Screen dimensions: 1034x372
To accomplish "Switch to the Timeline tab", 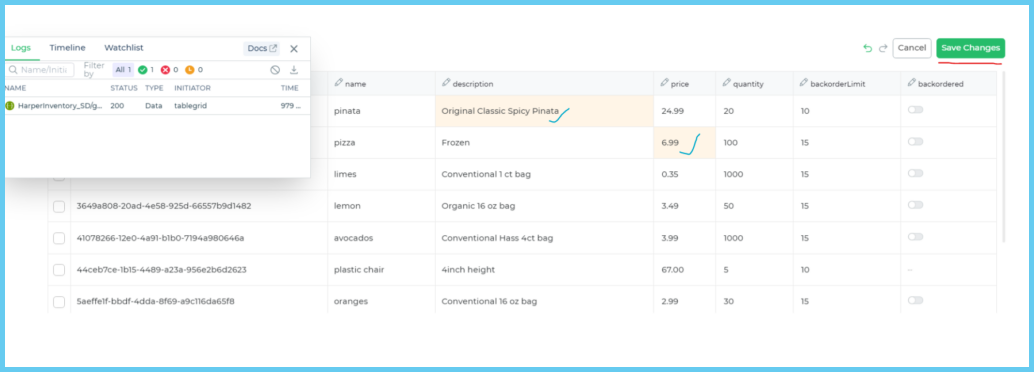I will coord(67,48).
